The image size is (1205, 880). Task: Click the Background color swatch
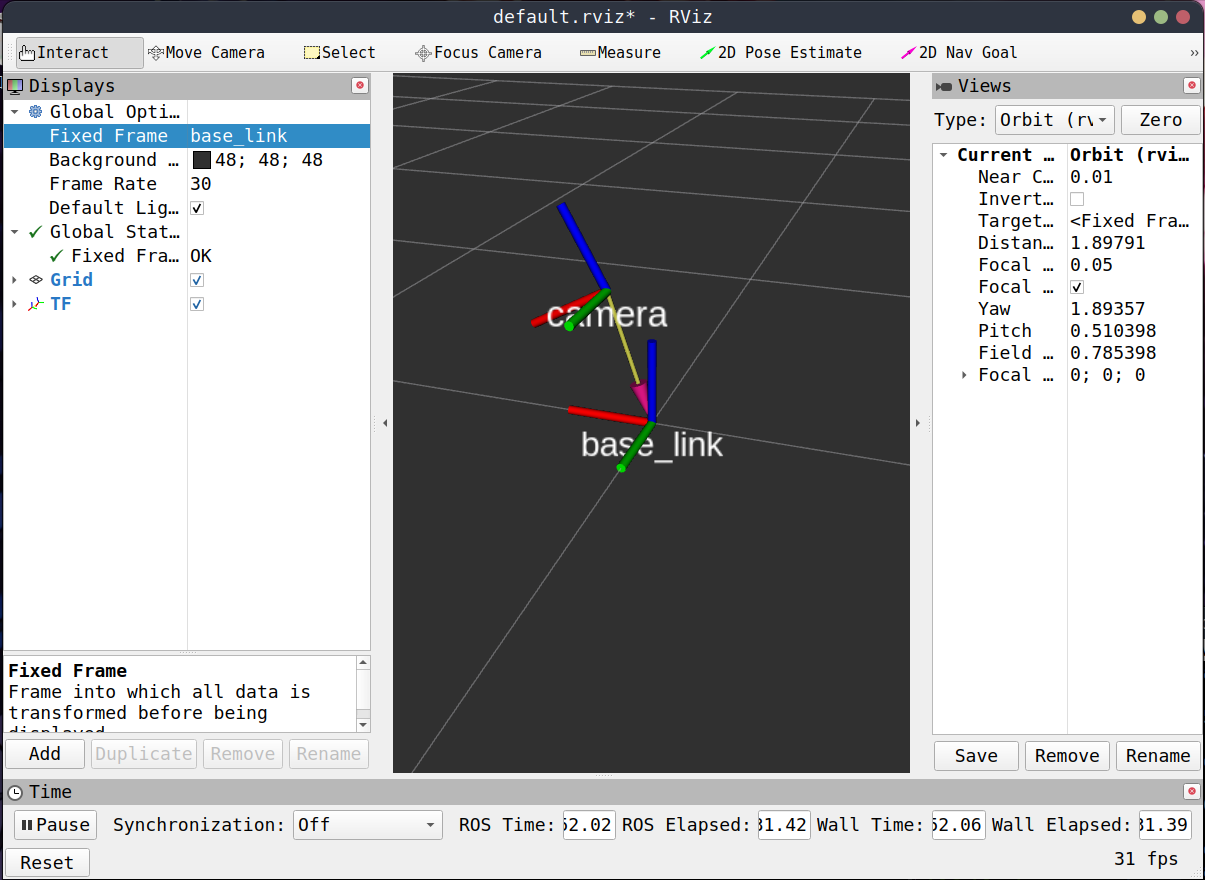pos(201,160)
